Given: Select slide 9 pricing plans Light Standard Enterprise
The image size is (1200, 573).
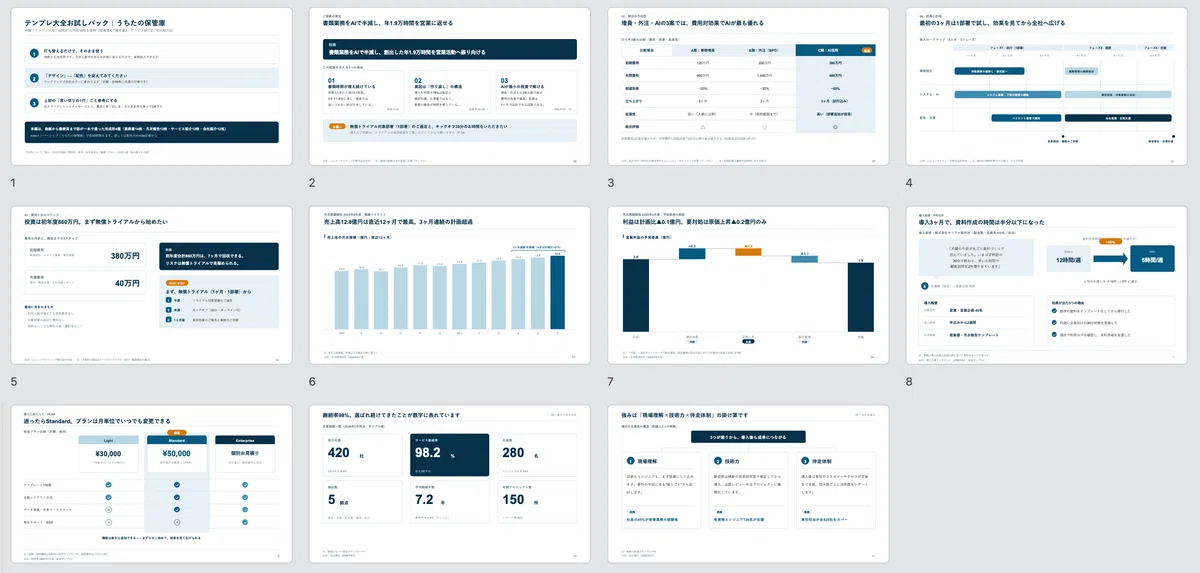Looking at the screenshot, I should click(x=151, y=484).
